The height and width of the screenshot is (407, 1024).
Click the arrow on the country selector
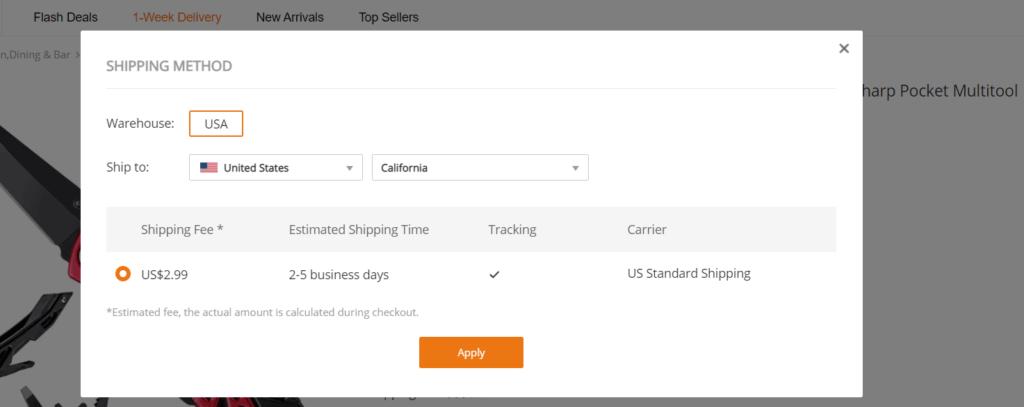(349, 168)
